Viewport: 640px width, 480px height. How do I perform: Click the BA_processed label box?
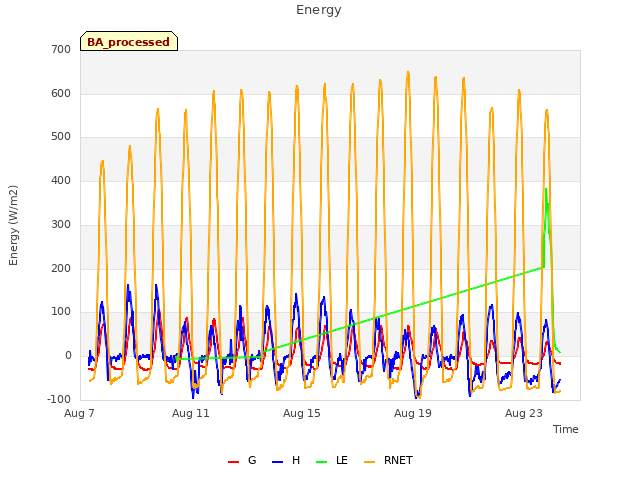pos(129,41)
